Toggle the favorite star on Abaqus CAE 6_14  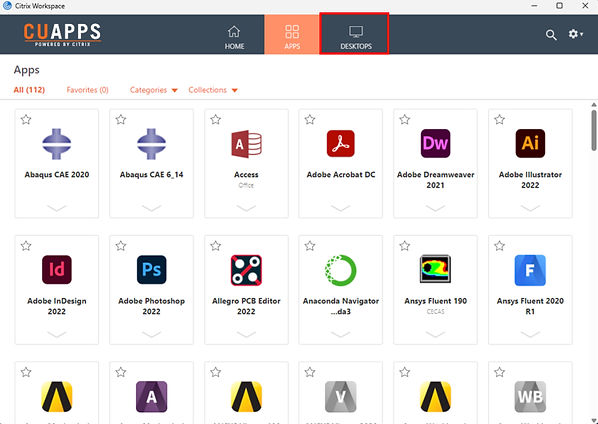click(121, 119)
